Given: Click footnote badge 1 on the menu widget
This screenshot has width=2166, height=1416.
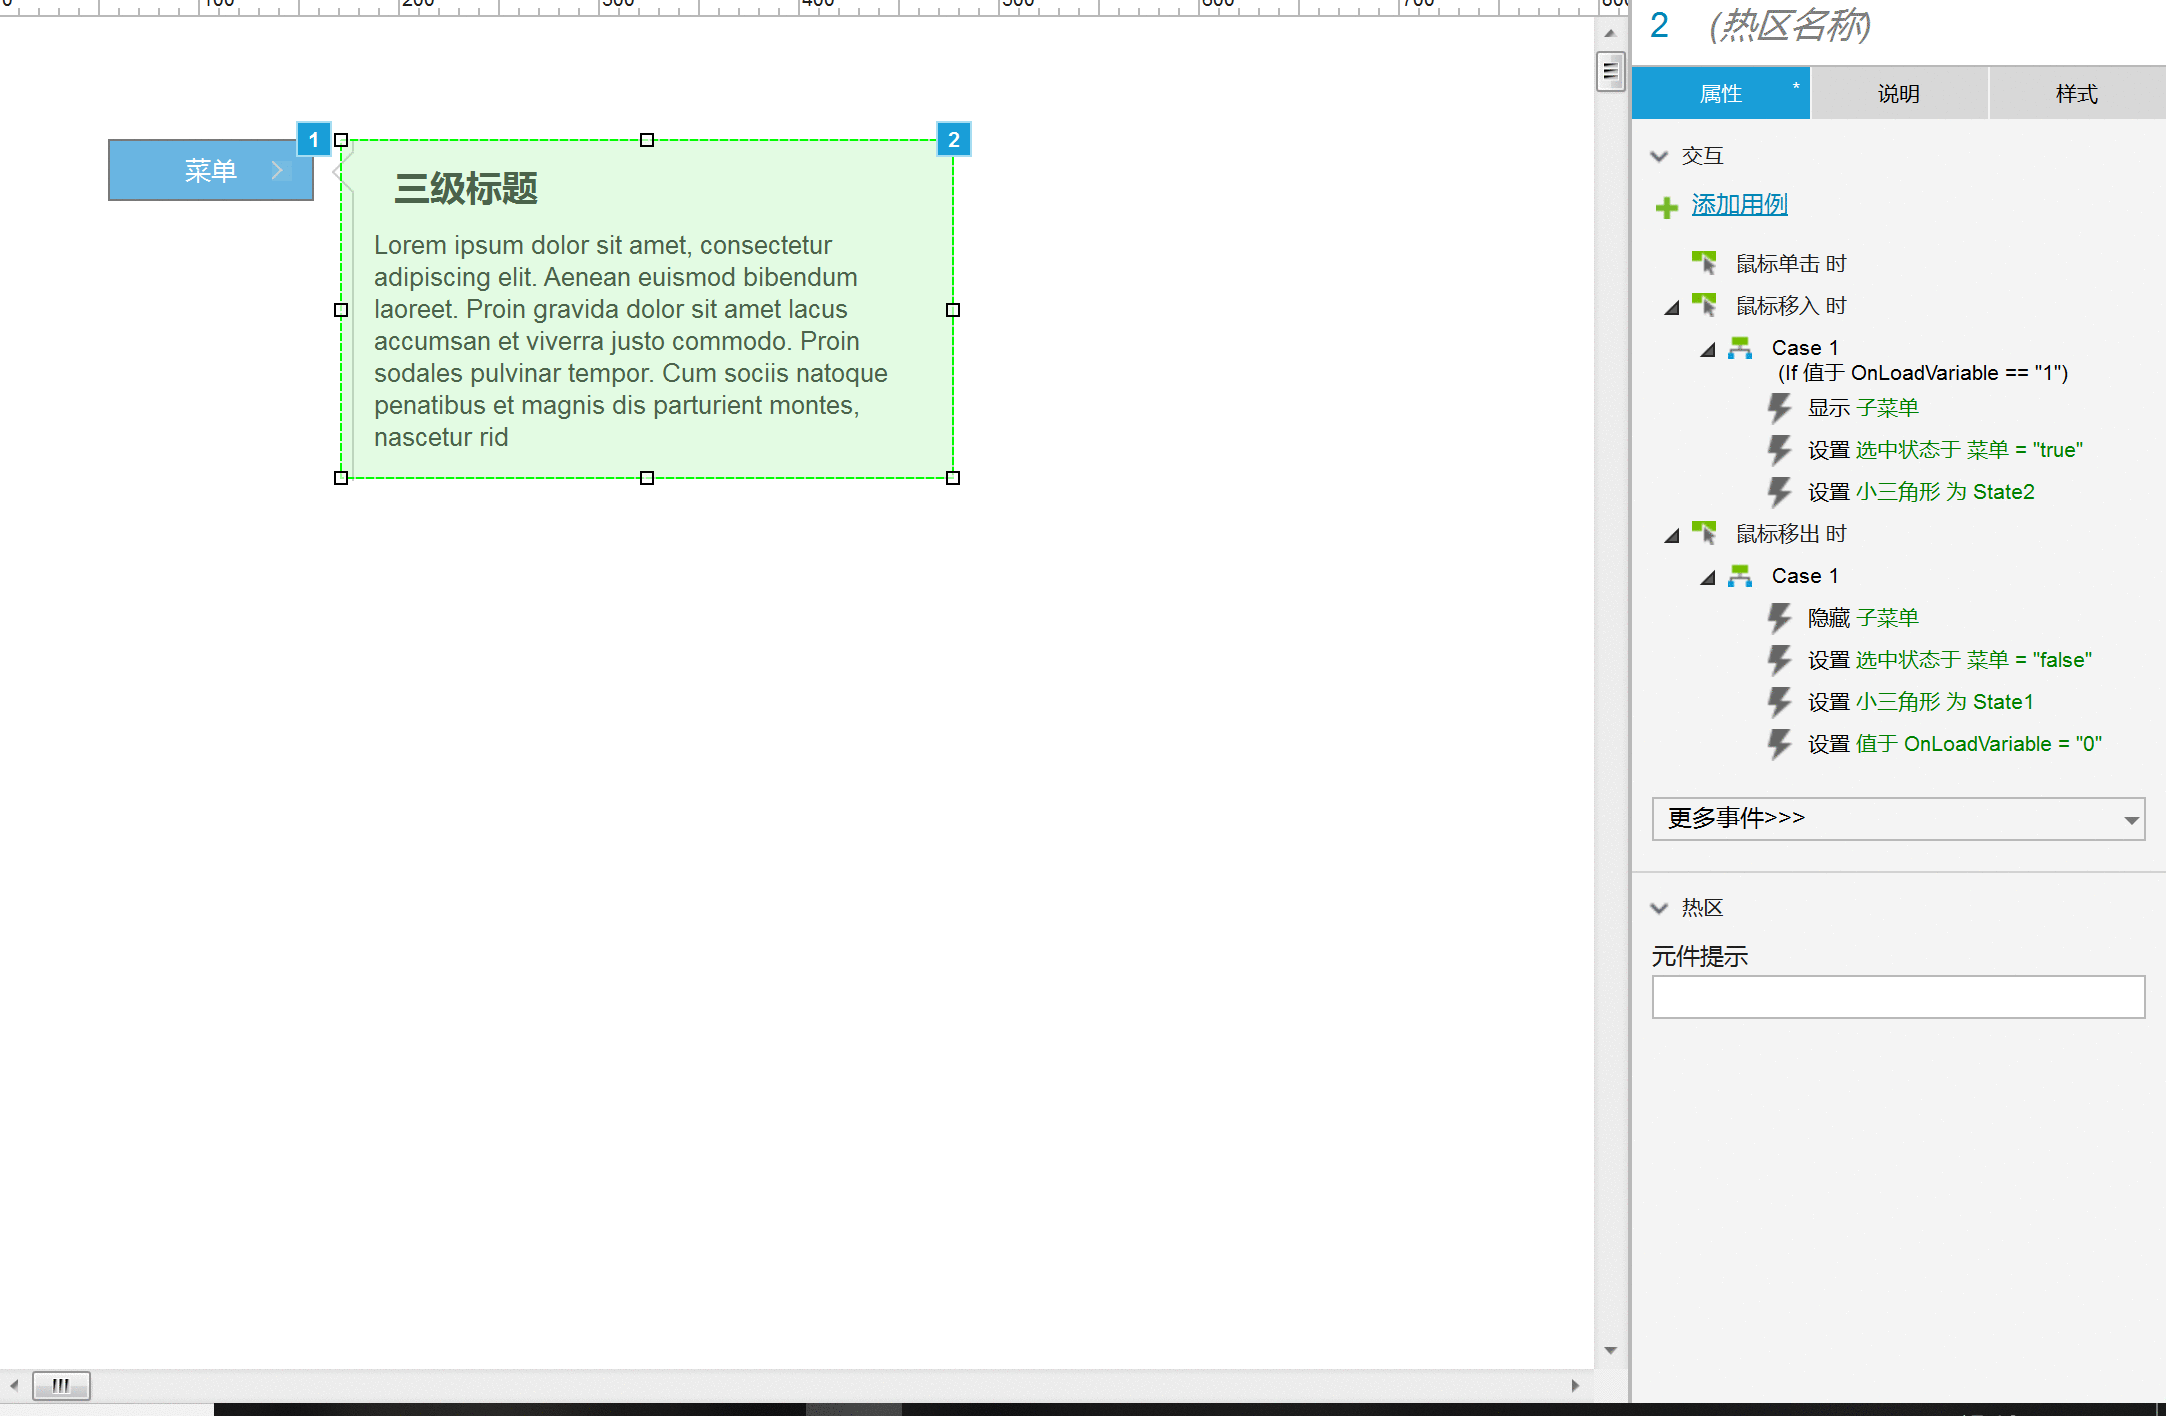Looking at the screenshot, I should point(314,139).
